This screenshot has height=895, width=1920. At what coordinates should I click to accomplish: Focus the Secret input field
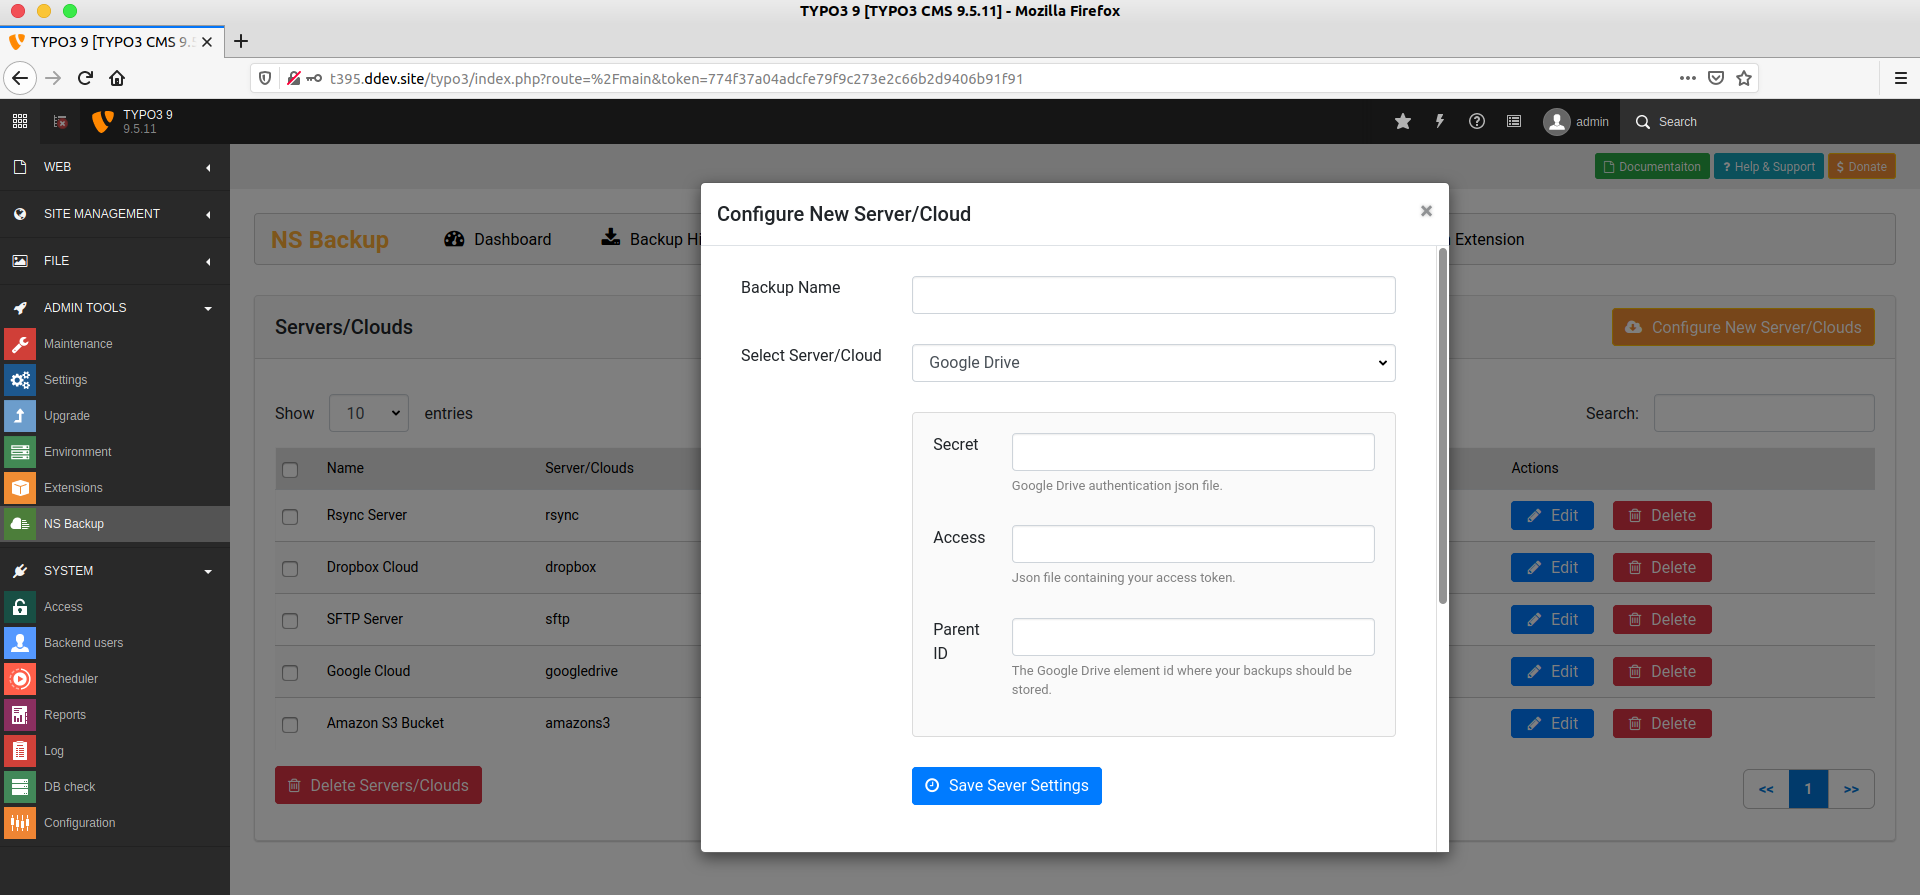(1193, 452)
